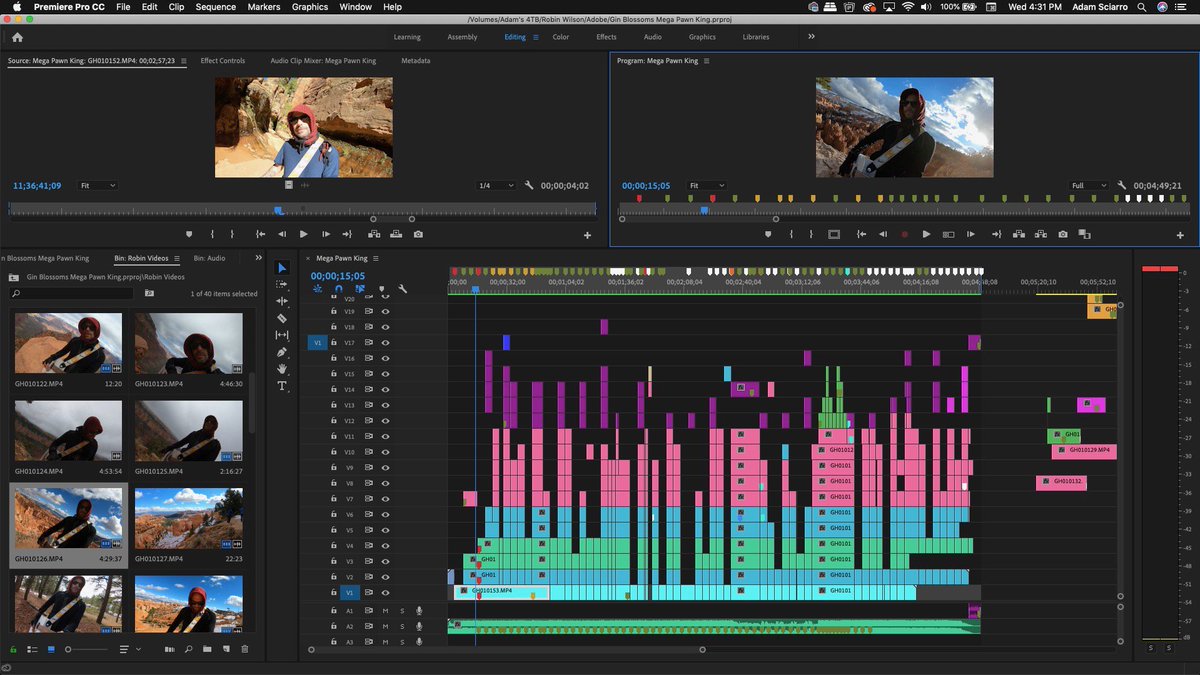The image size is (1200, 675).
Task: Switch to Audio Clip Mixer tab
Action: pos(323,61)
